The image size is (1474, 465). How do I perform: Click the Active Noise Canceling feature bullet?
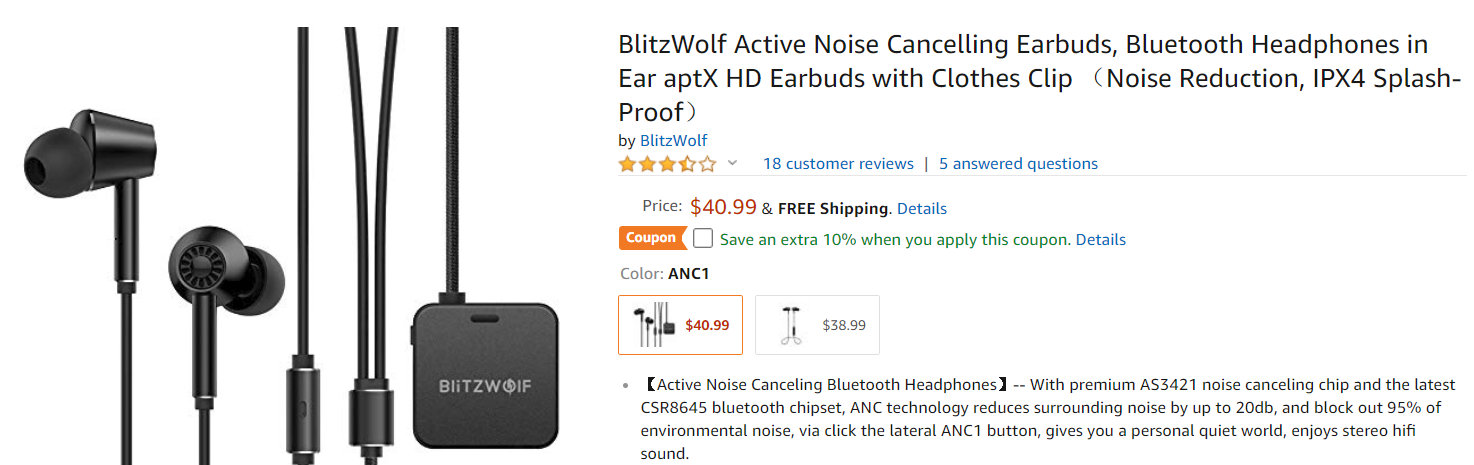1040,419
